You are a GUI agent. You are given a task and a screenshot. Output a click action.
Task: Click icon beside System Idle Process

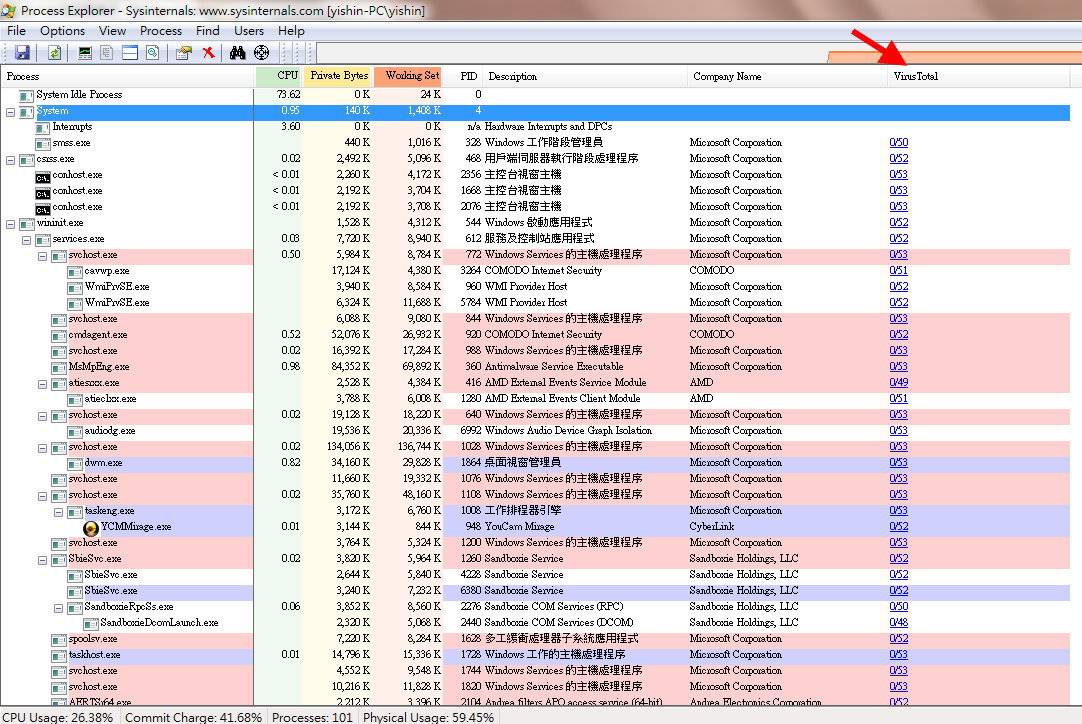[x=26, y=96]
